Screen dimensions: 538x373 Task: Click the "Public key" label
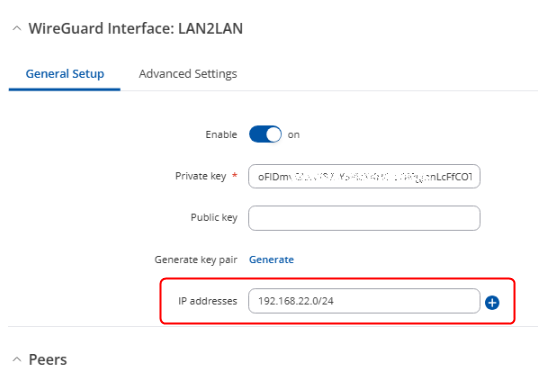tap(214, 218)
